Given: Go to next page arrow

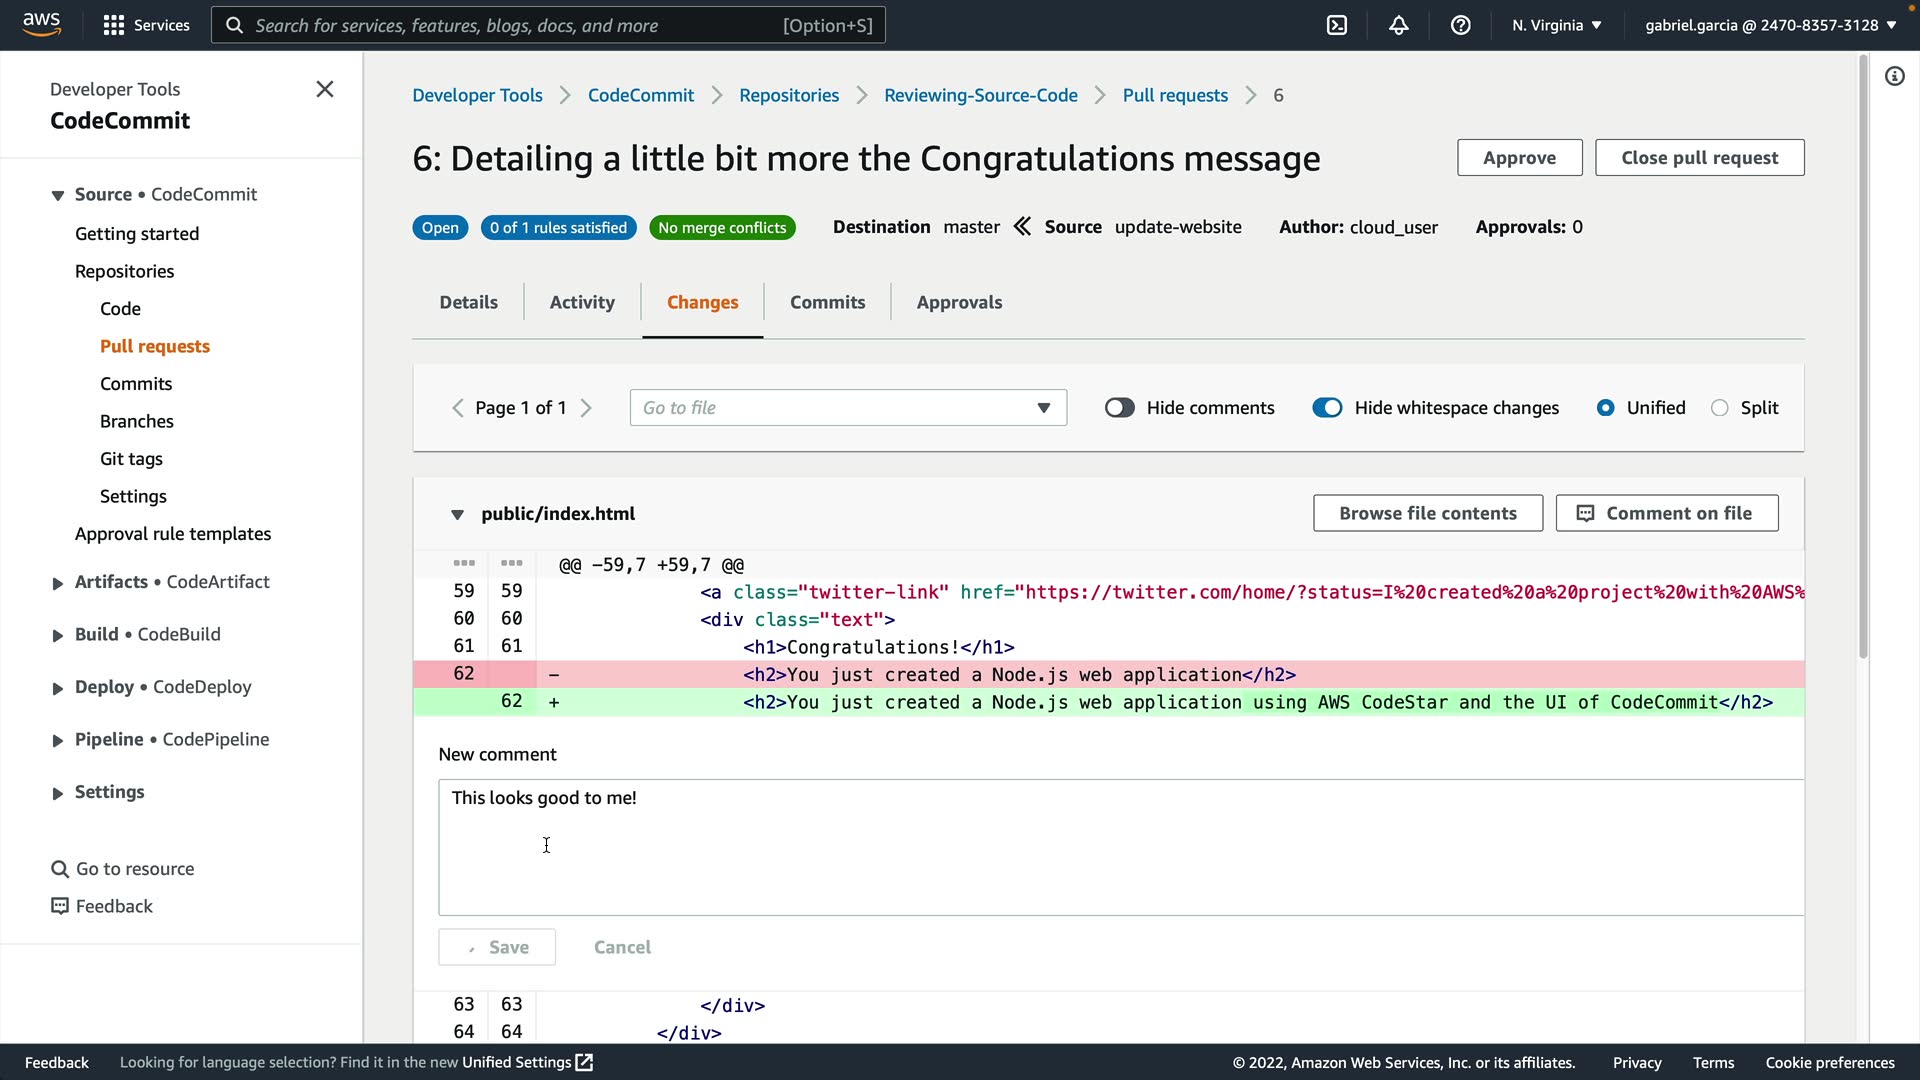Looking at the screenshot, I should point(587,408).
